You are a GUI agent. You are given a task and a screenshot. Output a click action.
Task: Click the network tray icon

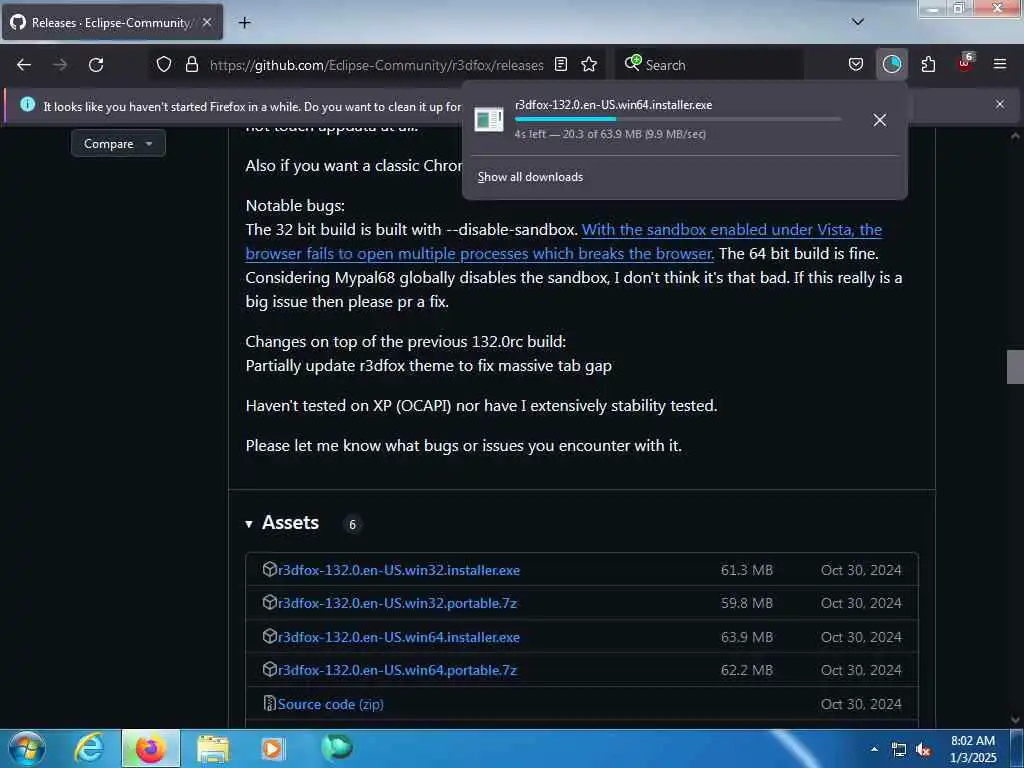click(899, 750)
